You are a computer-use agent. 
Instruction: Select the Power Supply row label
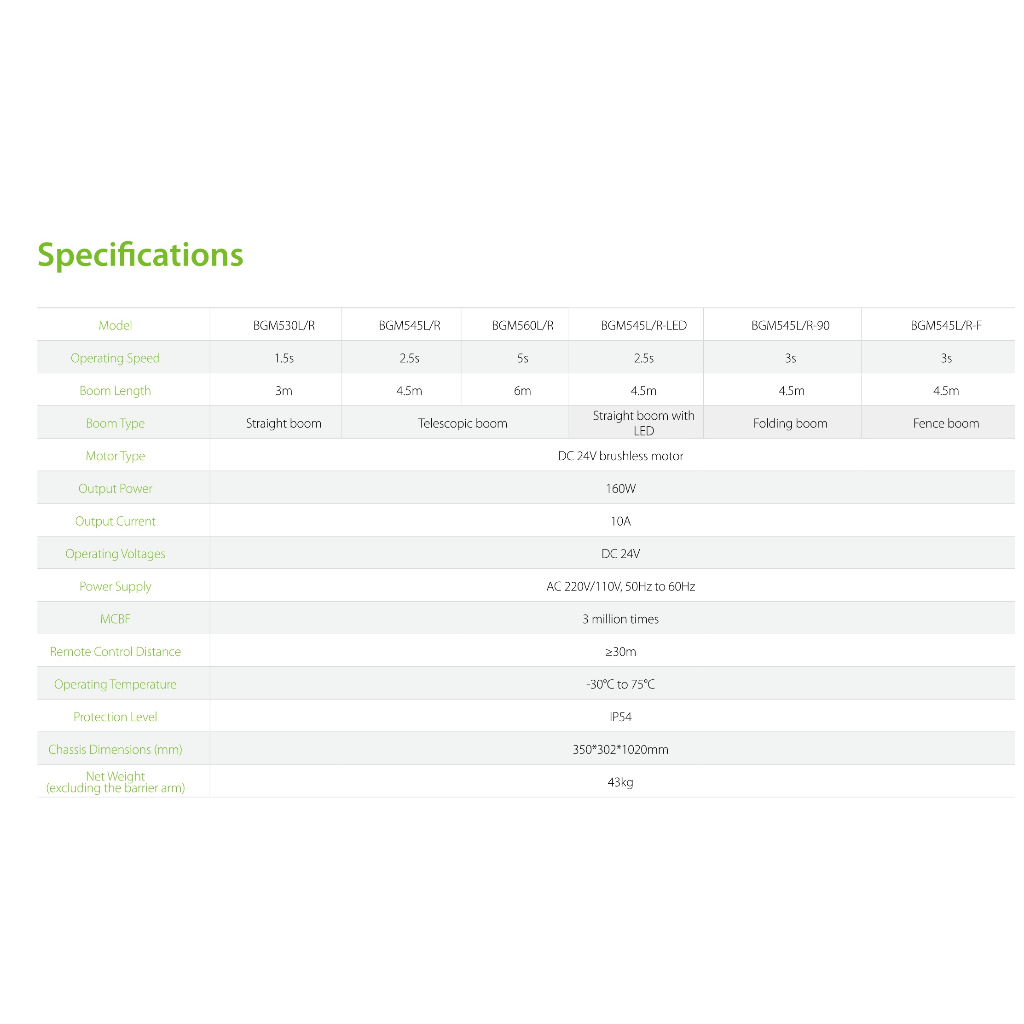click(115, 587)
